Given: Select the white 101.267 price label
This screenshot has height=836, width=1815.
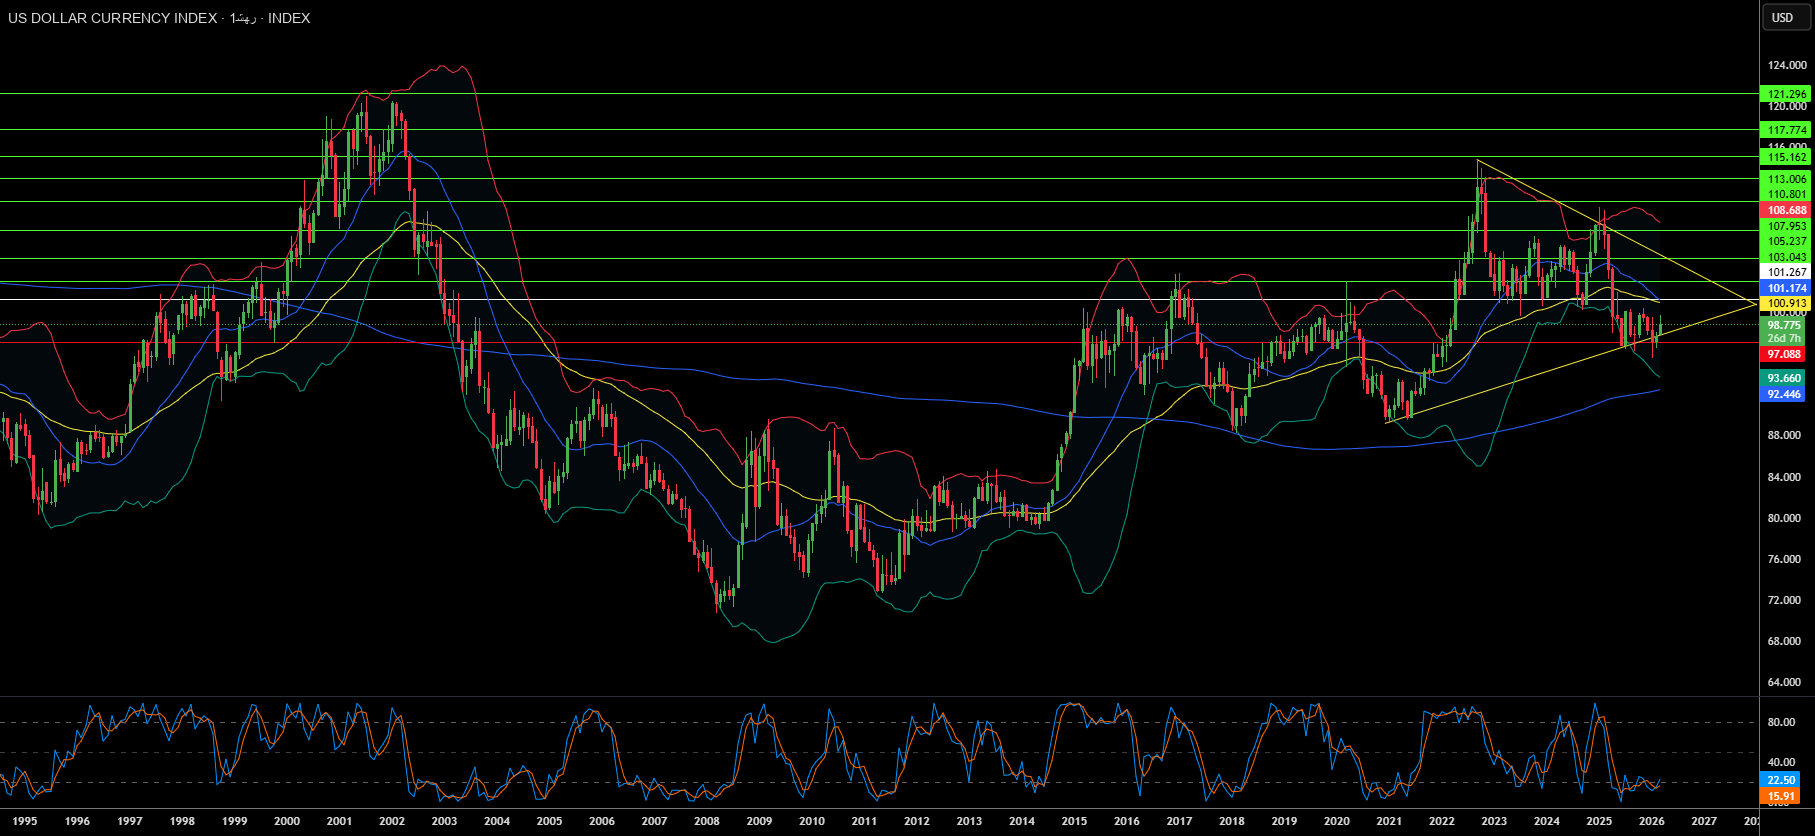Looking at the screenshot, I should click(1786, 272).
